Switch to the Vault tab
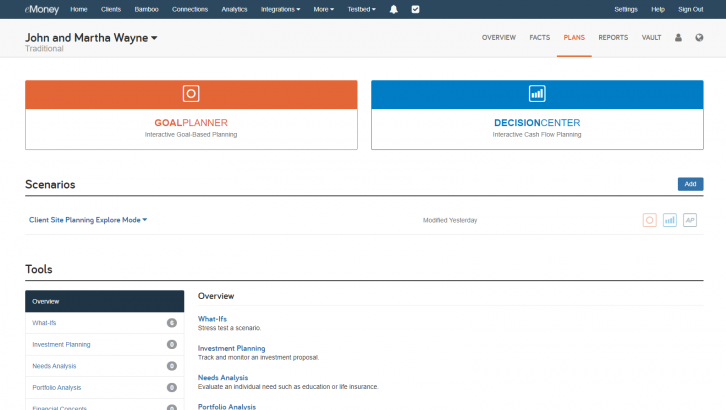This screenshot has height=410, width=726. (651, 37)
